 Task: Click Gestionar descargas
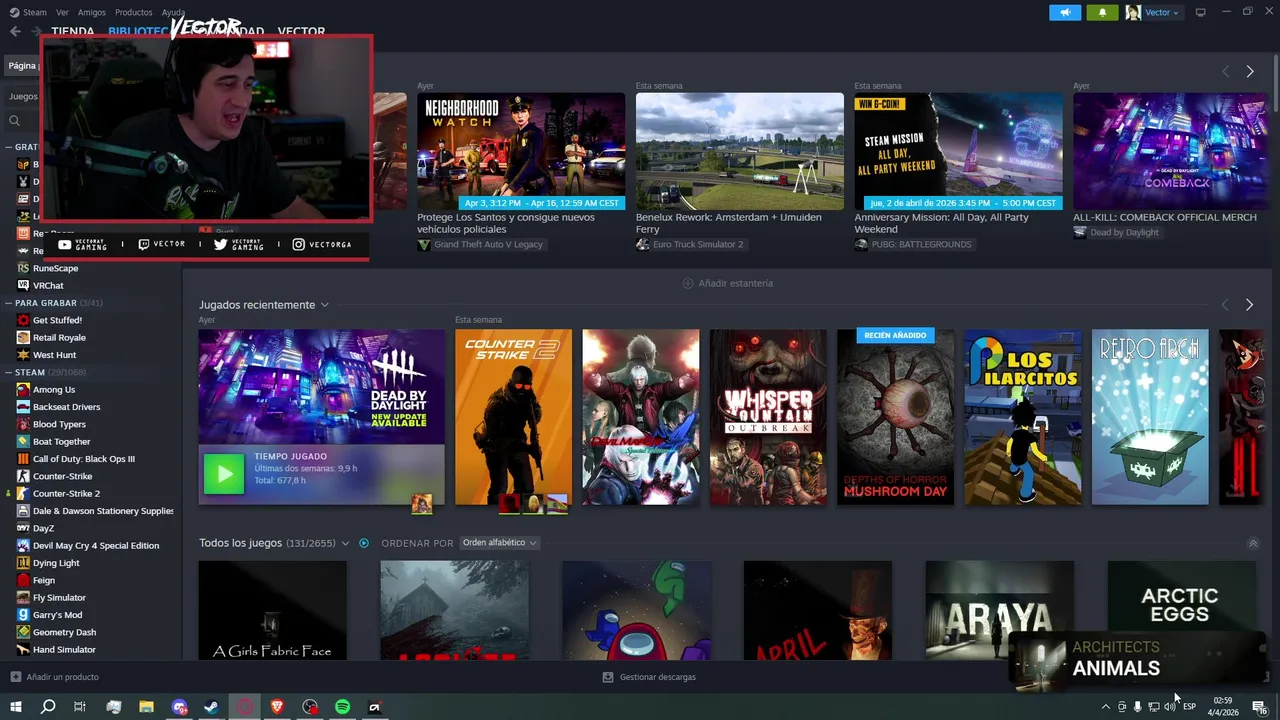649,677
